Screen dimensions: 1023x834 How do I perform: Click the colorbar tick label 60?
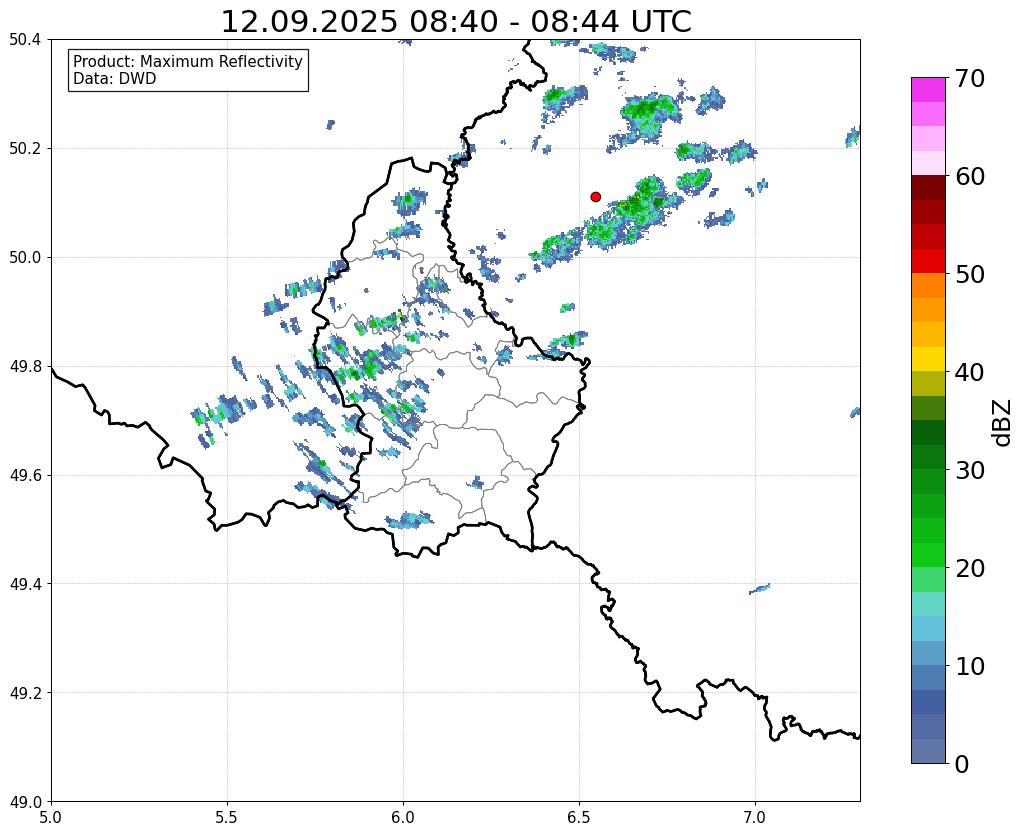click(970, 176)
